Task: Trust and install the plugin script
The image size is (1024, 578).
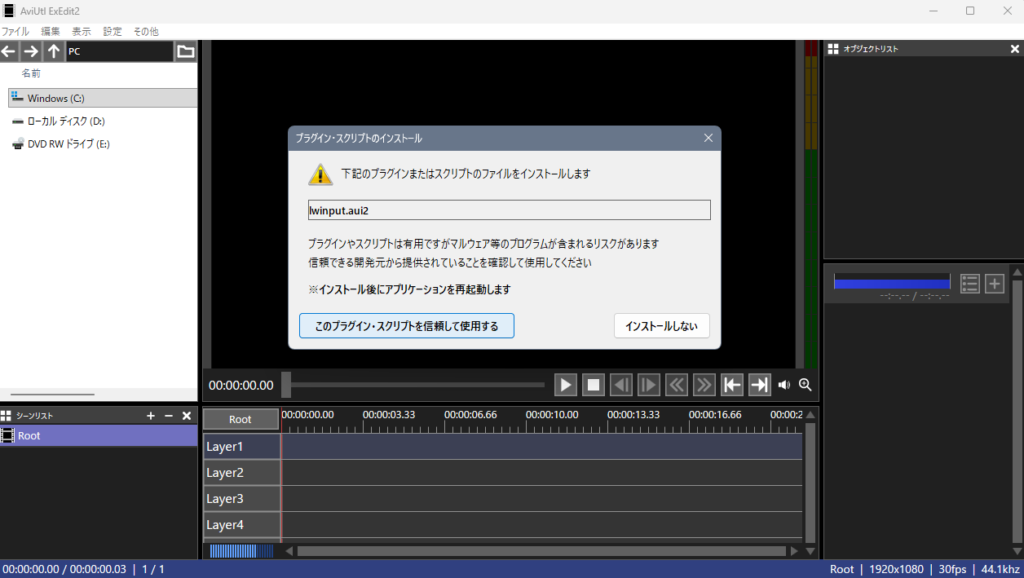Action: [x=406, y=326]
